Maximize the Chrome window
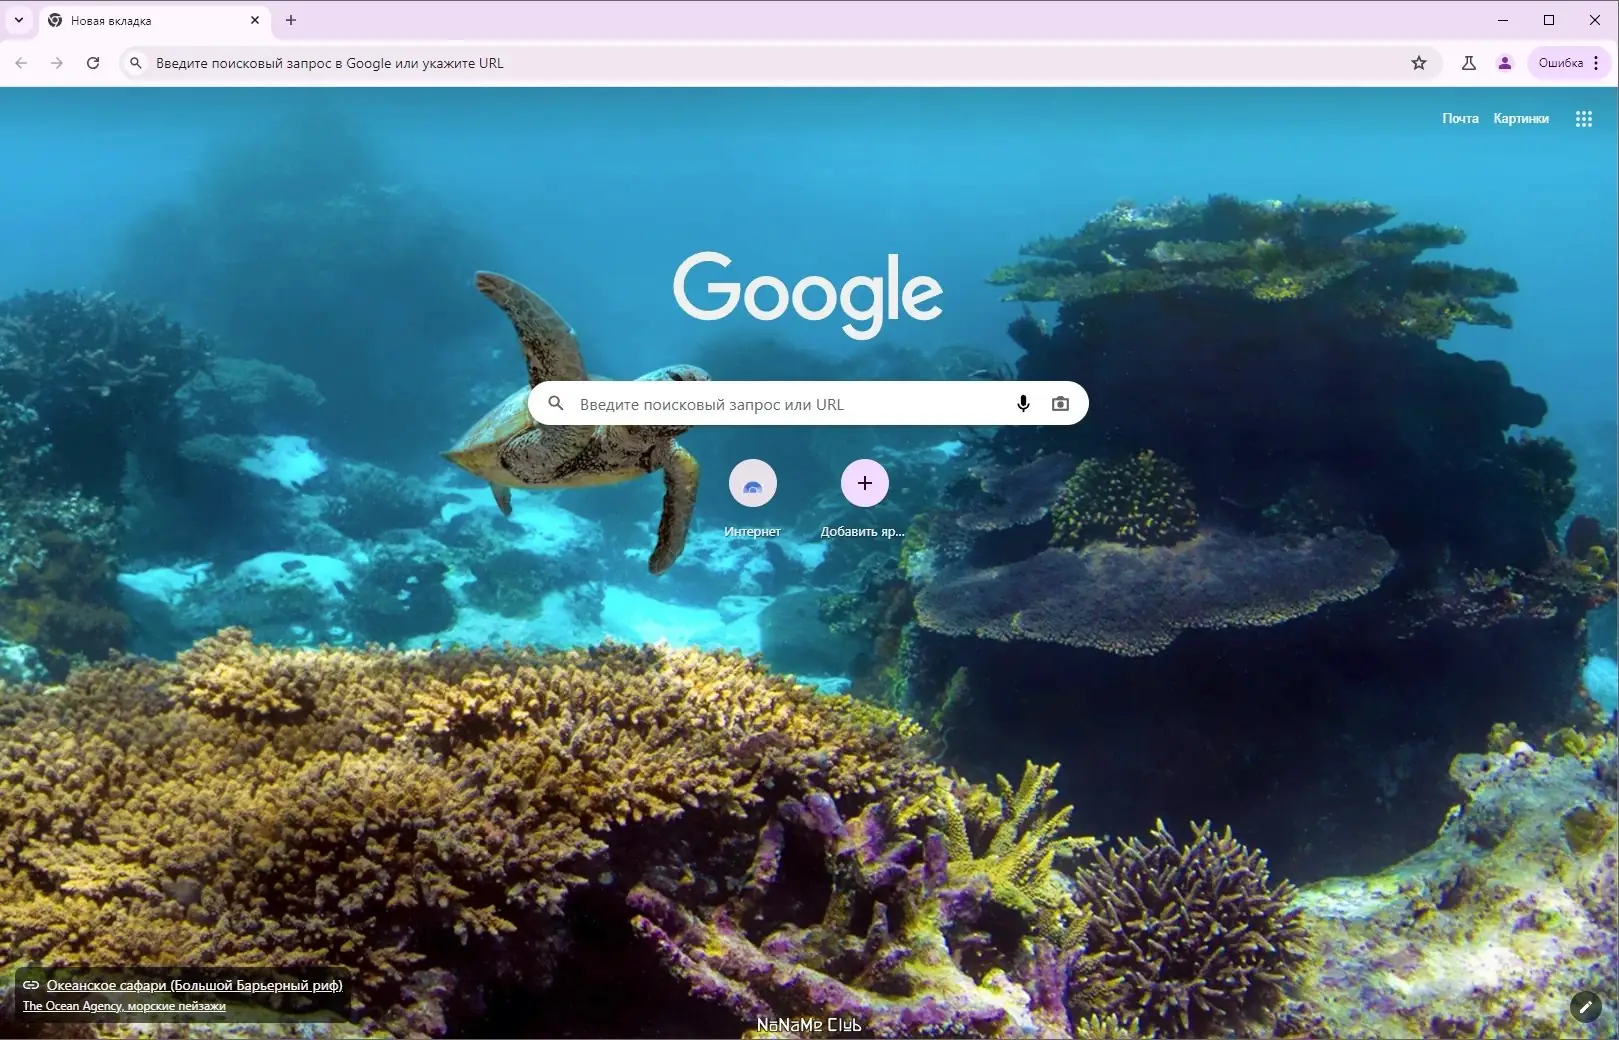1619x1040 pixels. [x=1549, y=20]
